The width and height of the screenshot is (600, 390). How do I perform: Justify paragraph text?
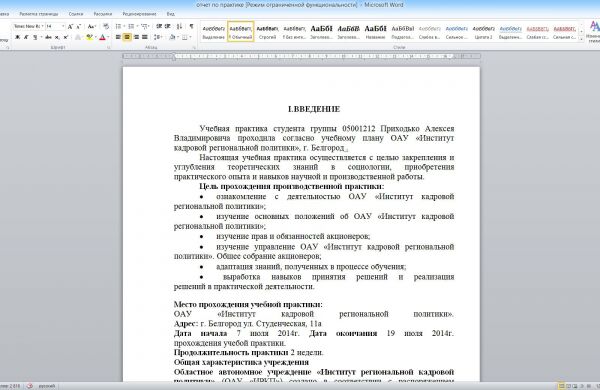pyautogui.click(x=145, y=37)
